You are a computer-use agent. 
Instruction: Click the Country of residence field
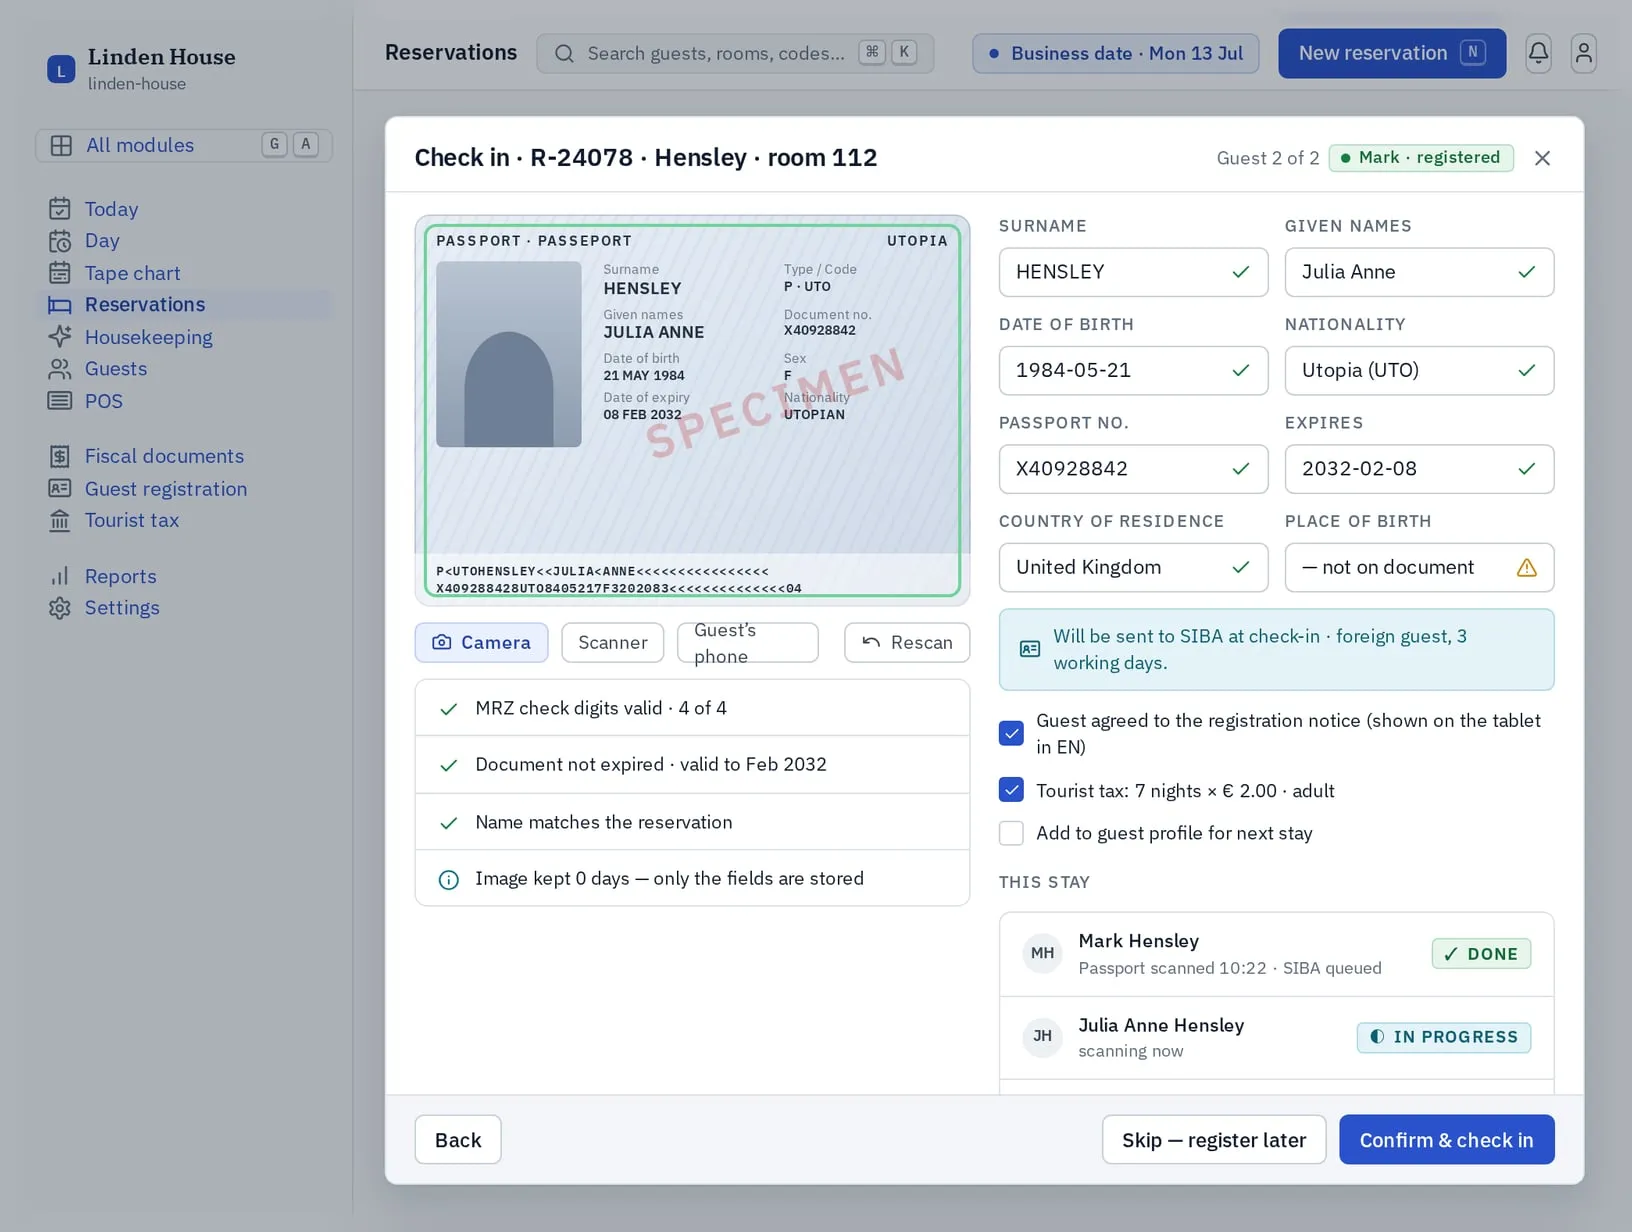point(1133,568)
